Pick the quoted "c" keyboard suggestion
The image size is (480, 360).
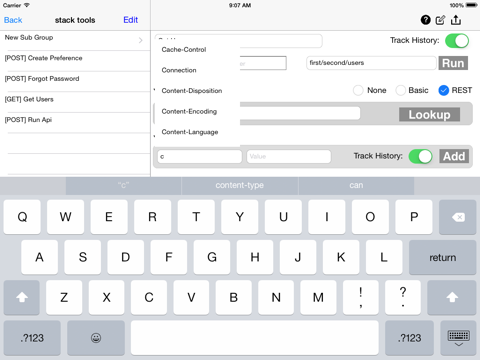[x=123, y=185]
